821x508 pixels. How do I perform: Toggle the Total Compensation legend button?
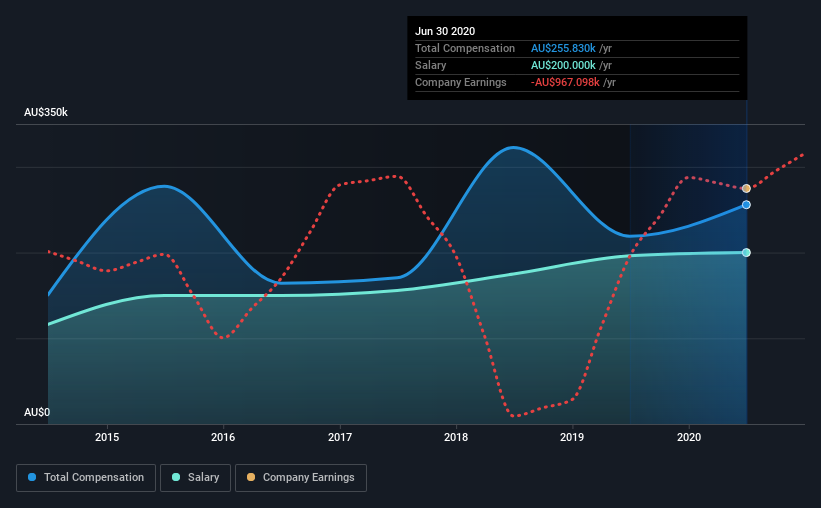coord(86,478)
